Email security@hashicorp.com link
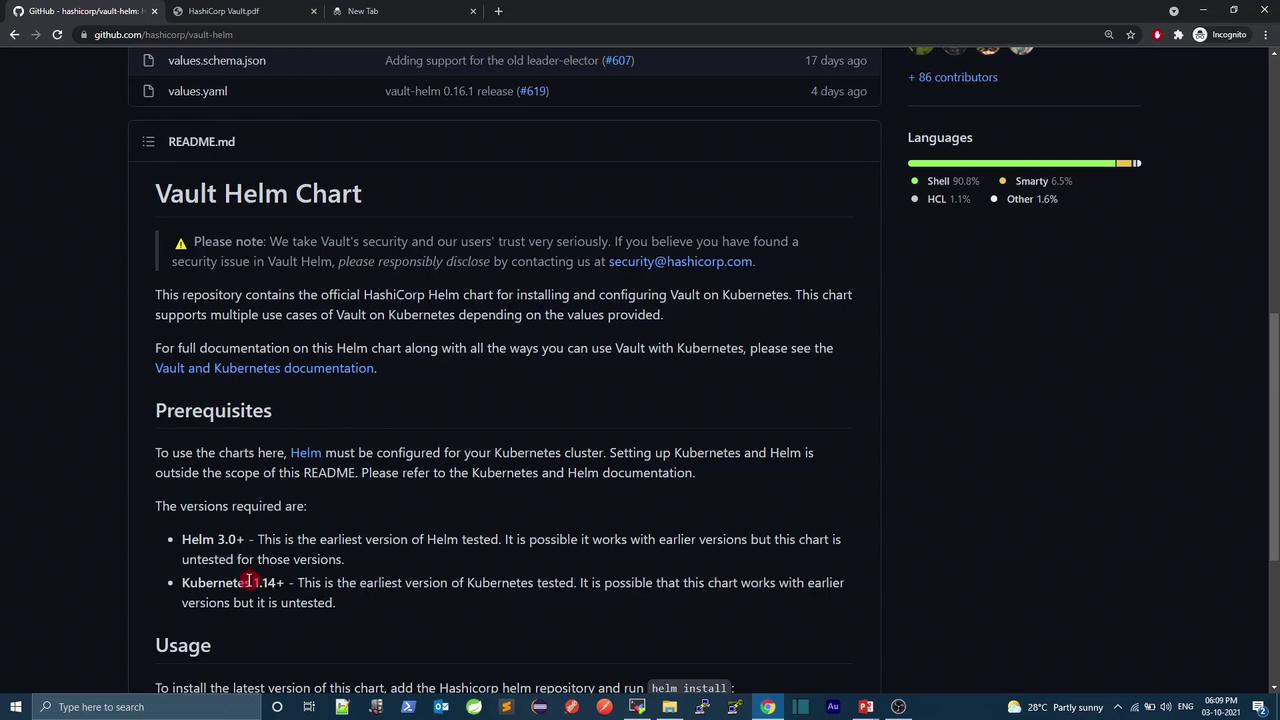This screenshot has height=720, width=1280. click(x=680, y=262)
